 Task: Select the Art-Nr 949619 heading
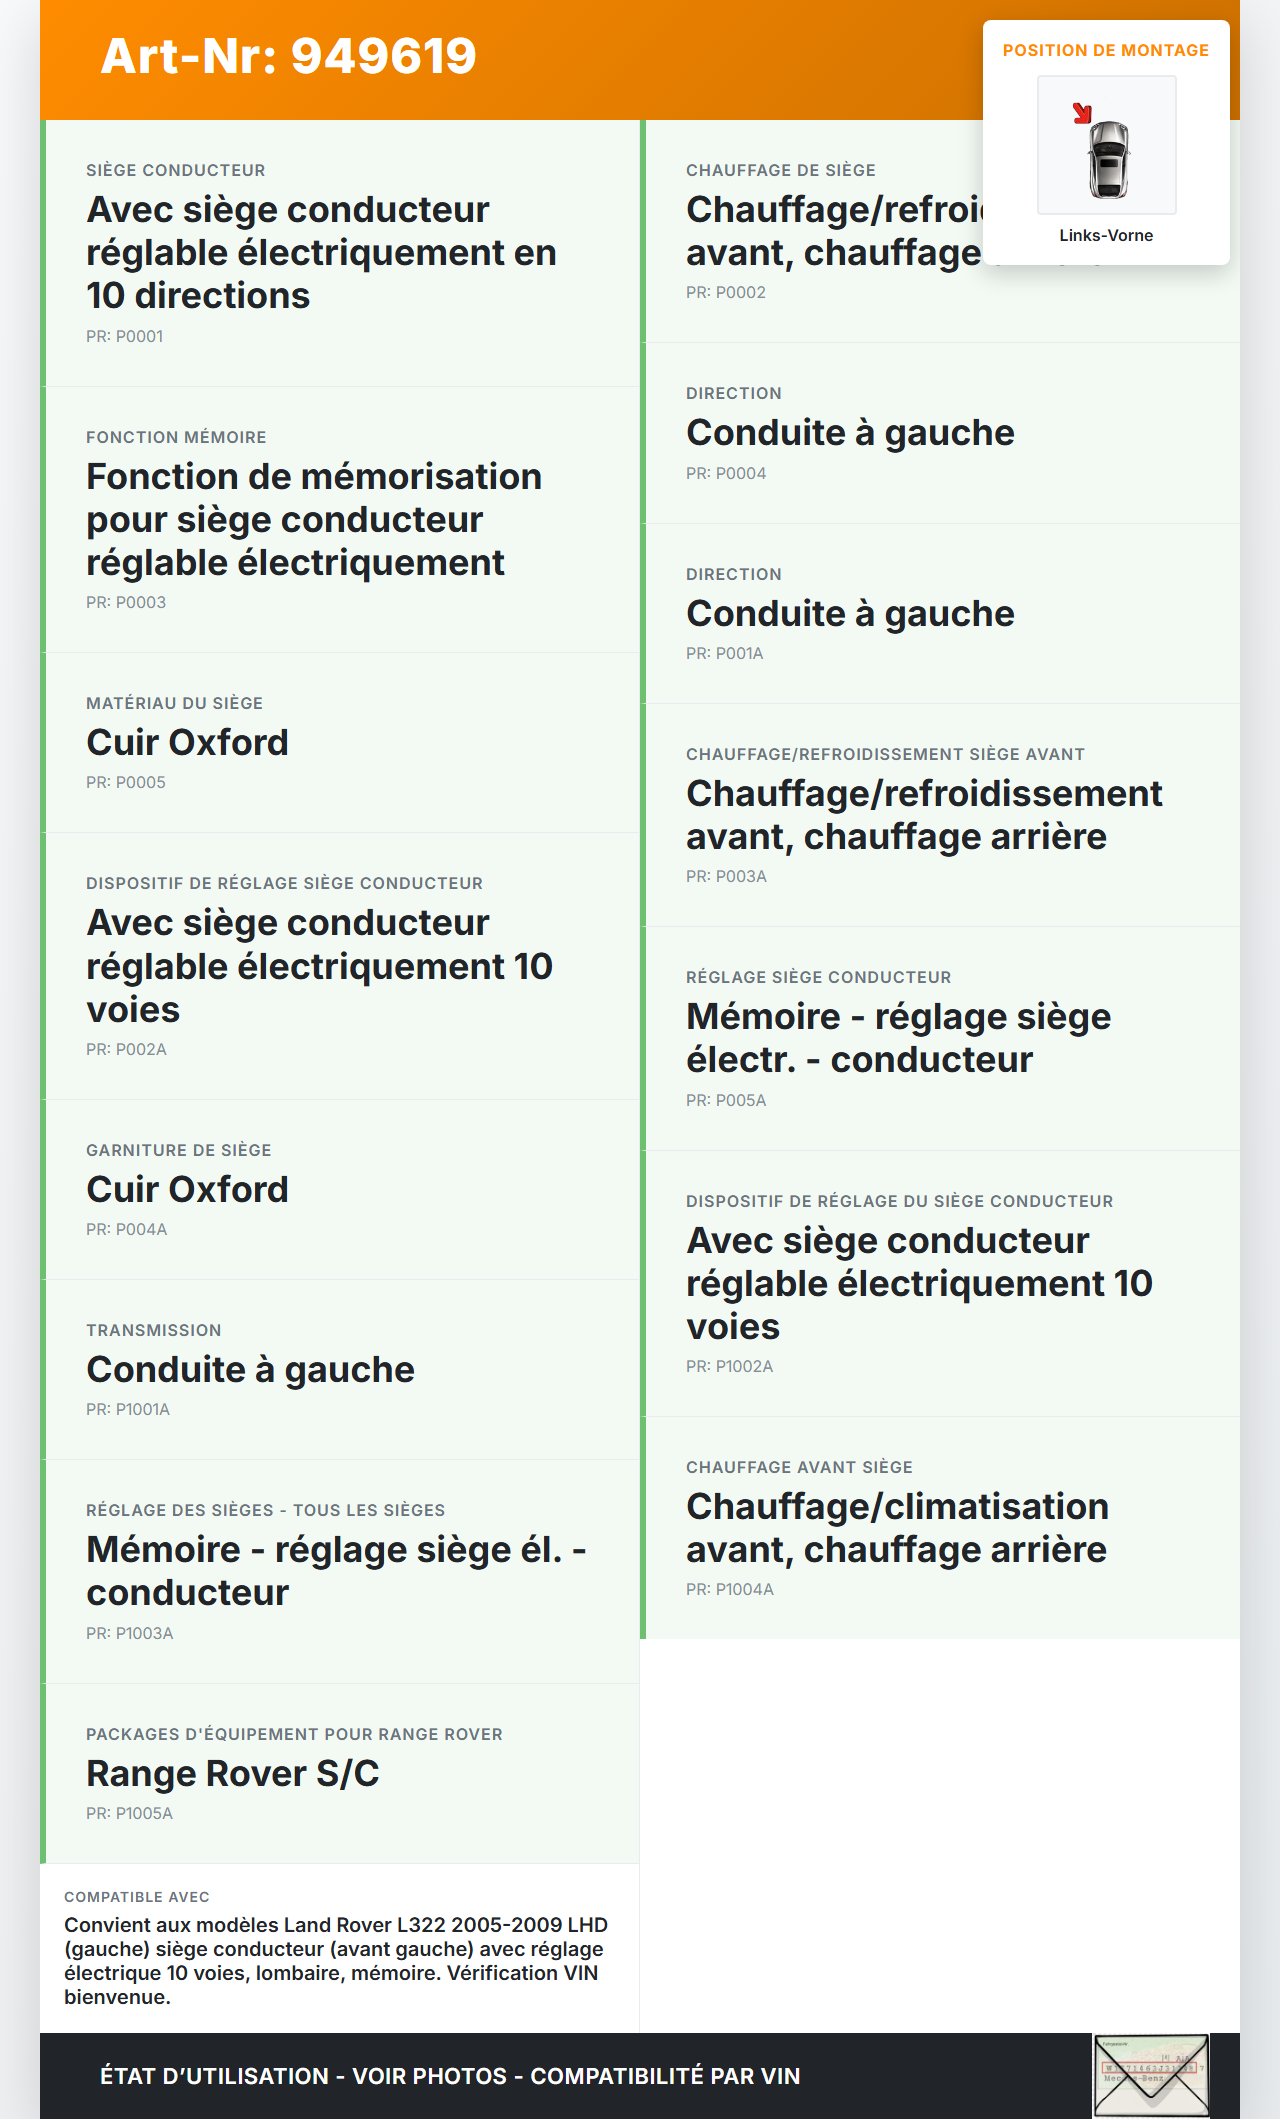(x=288, y=56)
